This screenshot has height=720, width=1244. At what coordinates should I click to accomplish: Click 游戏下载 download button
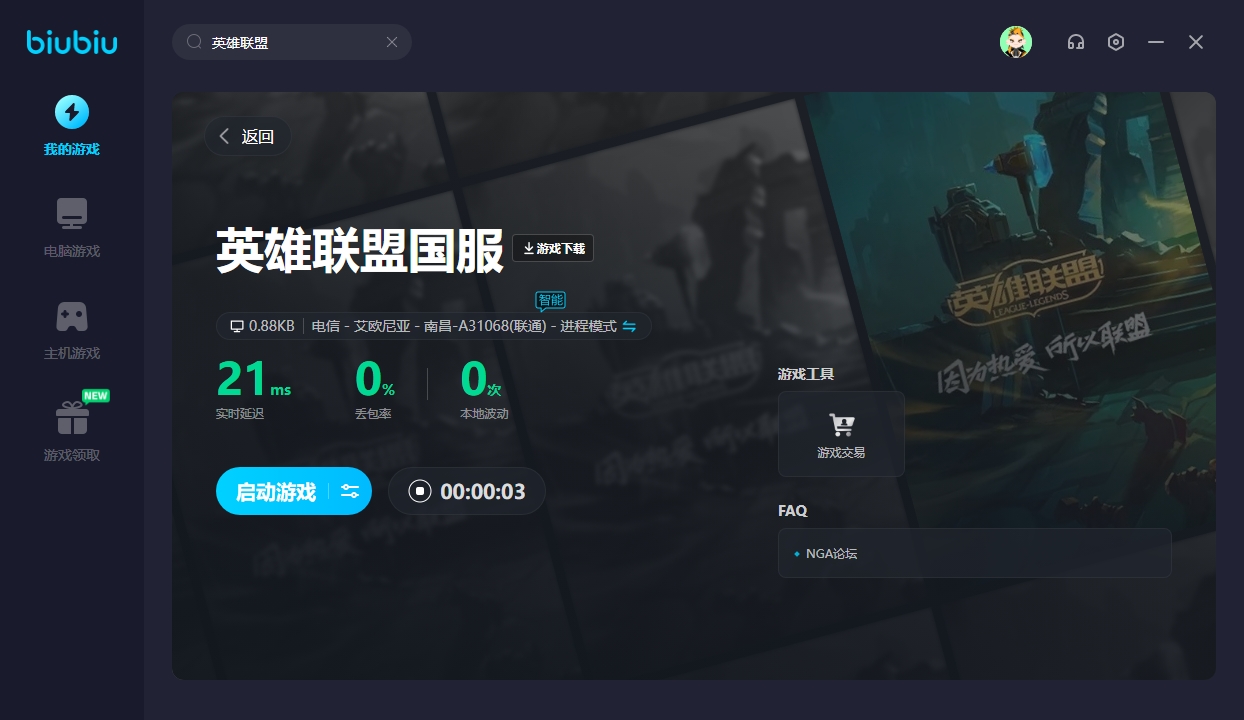[x=553, y=248]
